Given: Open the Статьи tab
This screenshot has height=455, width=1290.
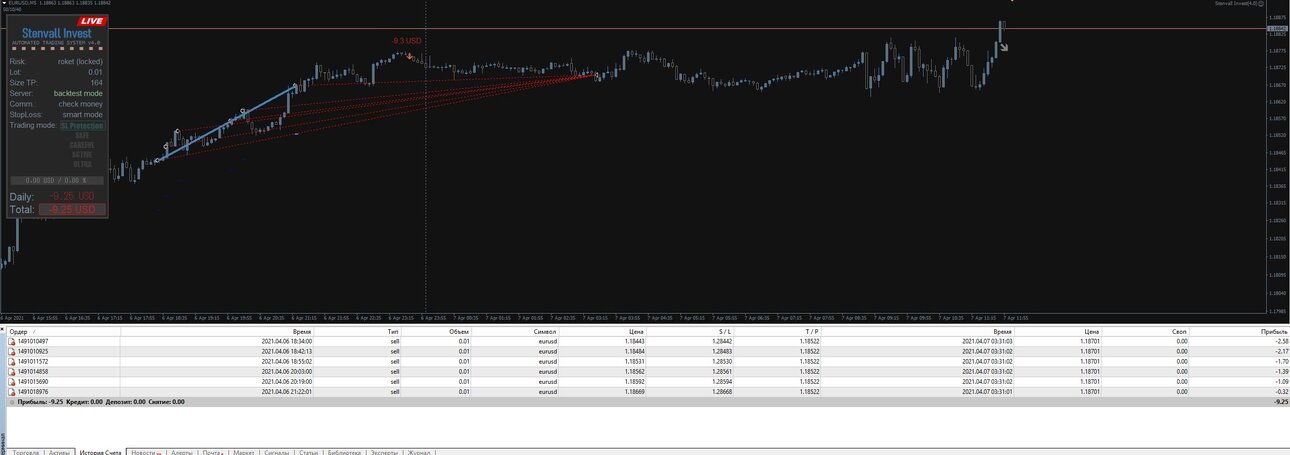Looking at the screenshot, I should click(x=308, y=452).
